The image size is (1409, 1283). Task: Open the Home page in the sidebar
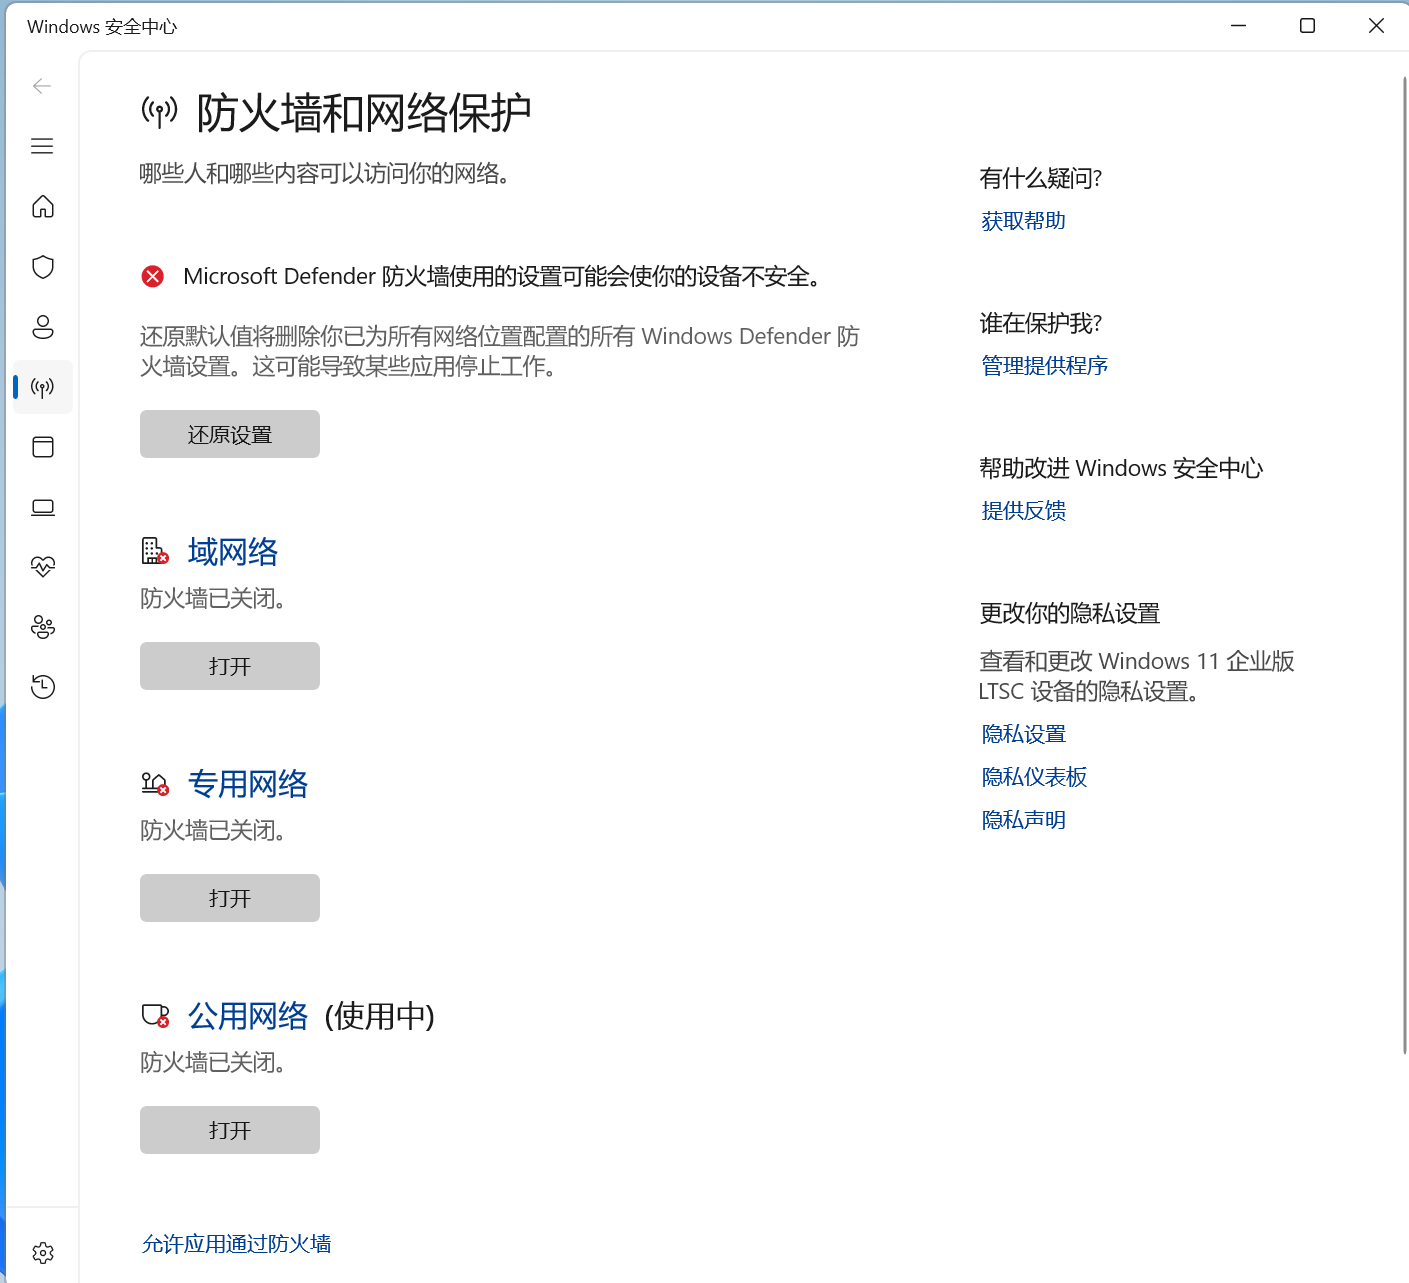click(42, 207)
